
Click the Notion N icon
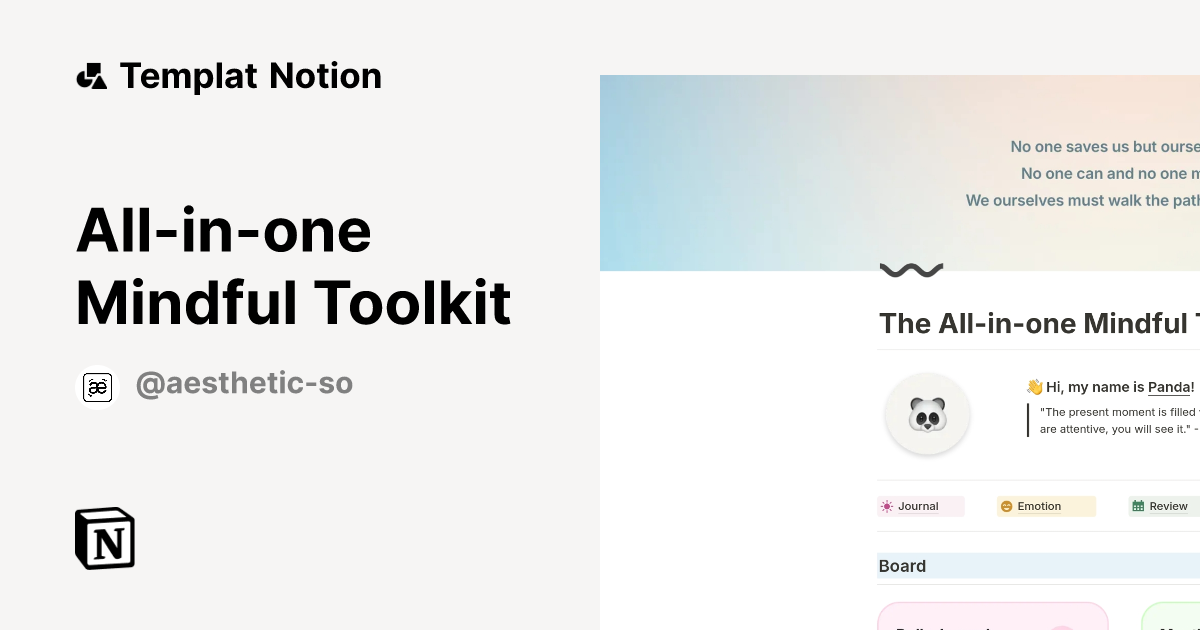coord(105,538)
